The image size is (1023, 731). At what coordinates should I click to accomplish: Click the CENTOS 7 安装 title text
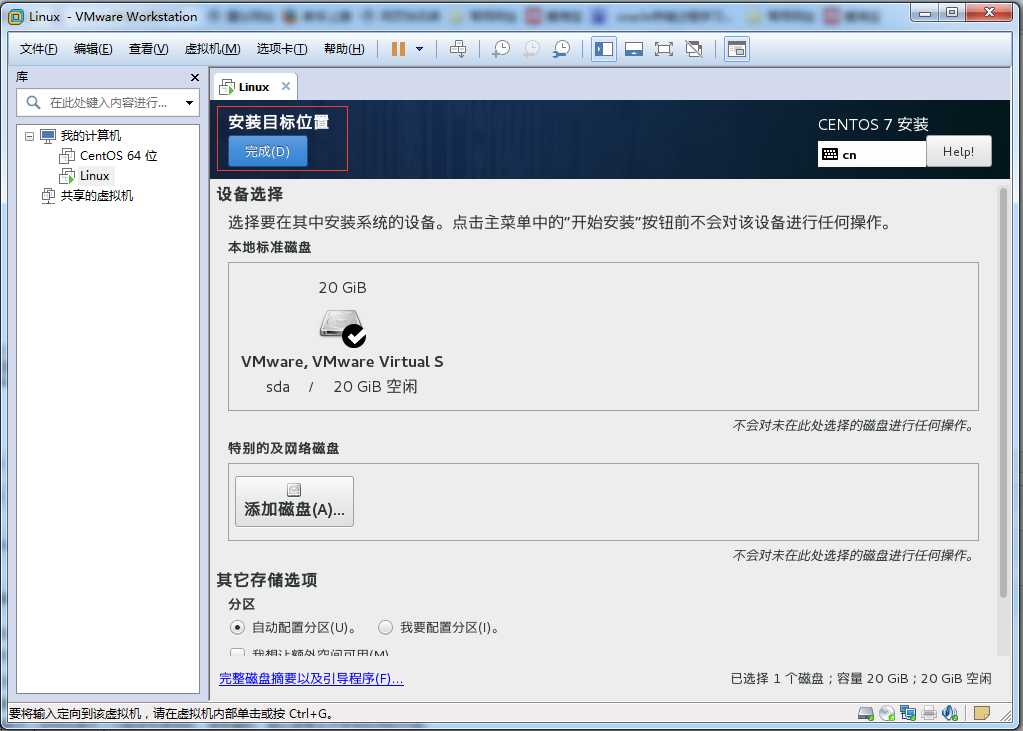tap(873, 125)
